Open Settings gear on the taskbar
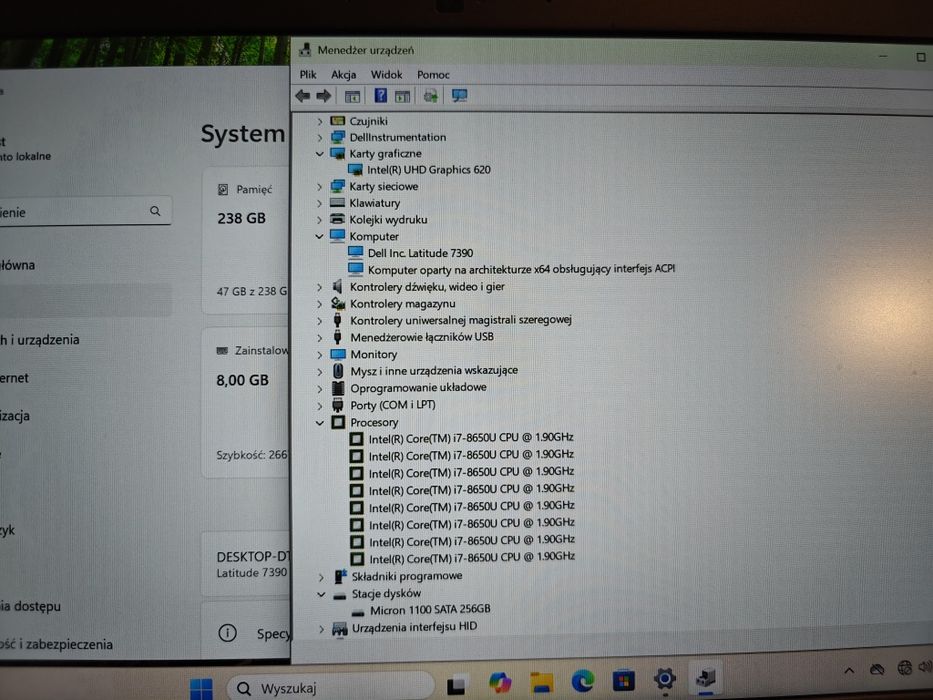The width and height of the screenshot is (933, 700). [665, 679]
